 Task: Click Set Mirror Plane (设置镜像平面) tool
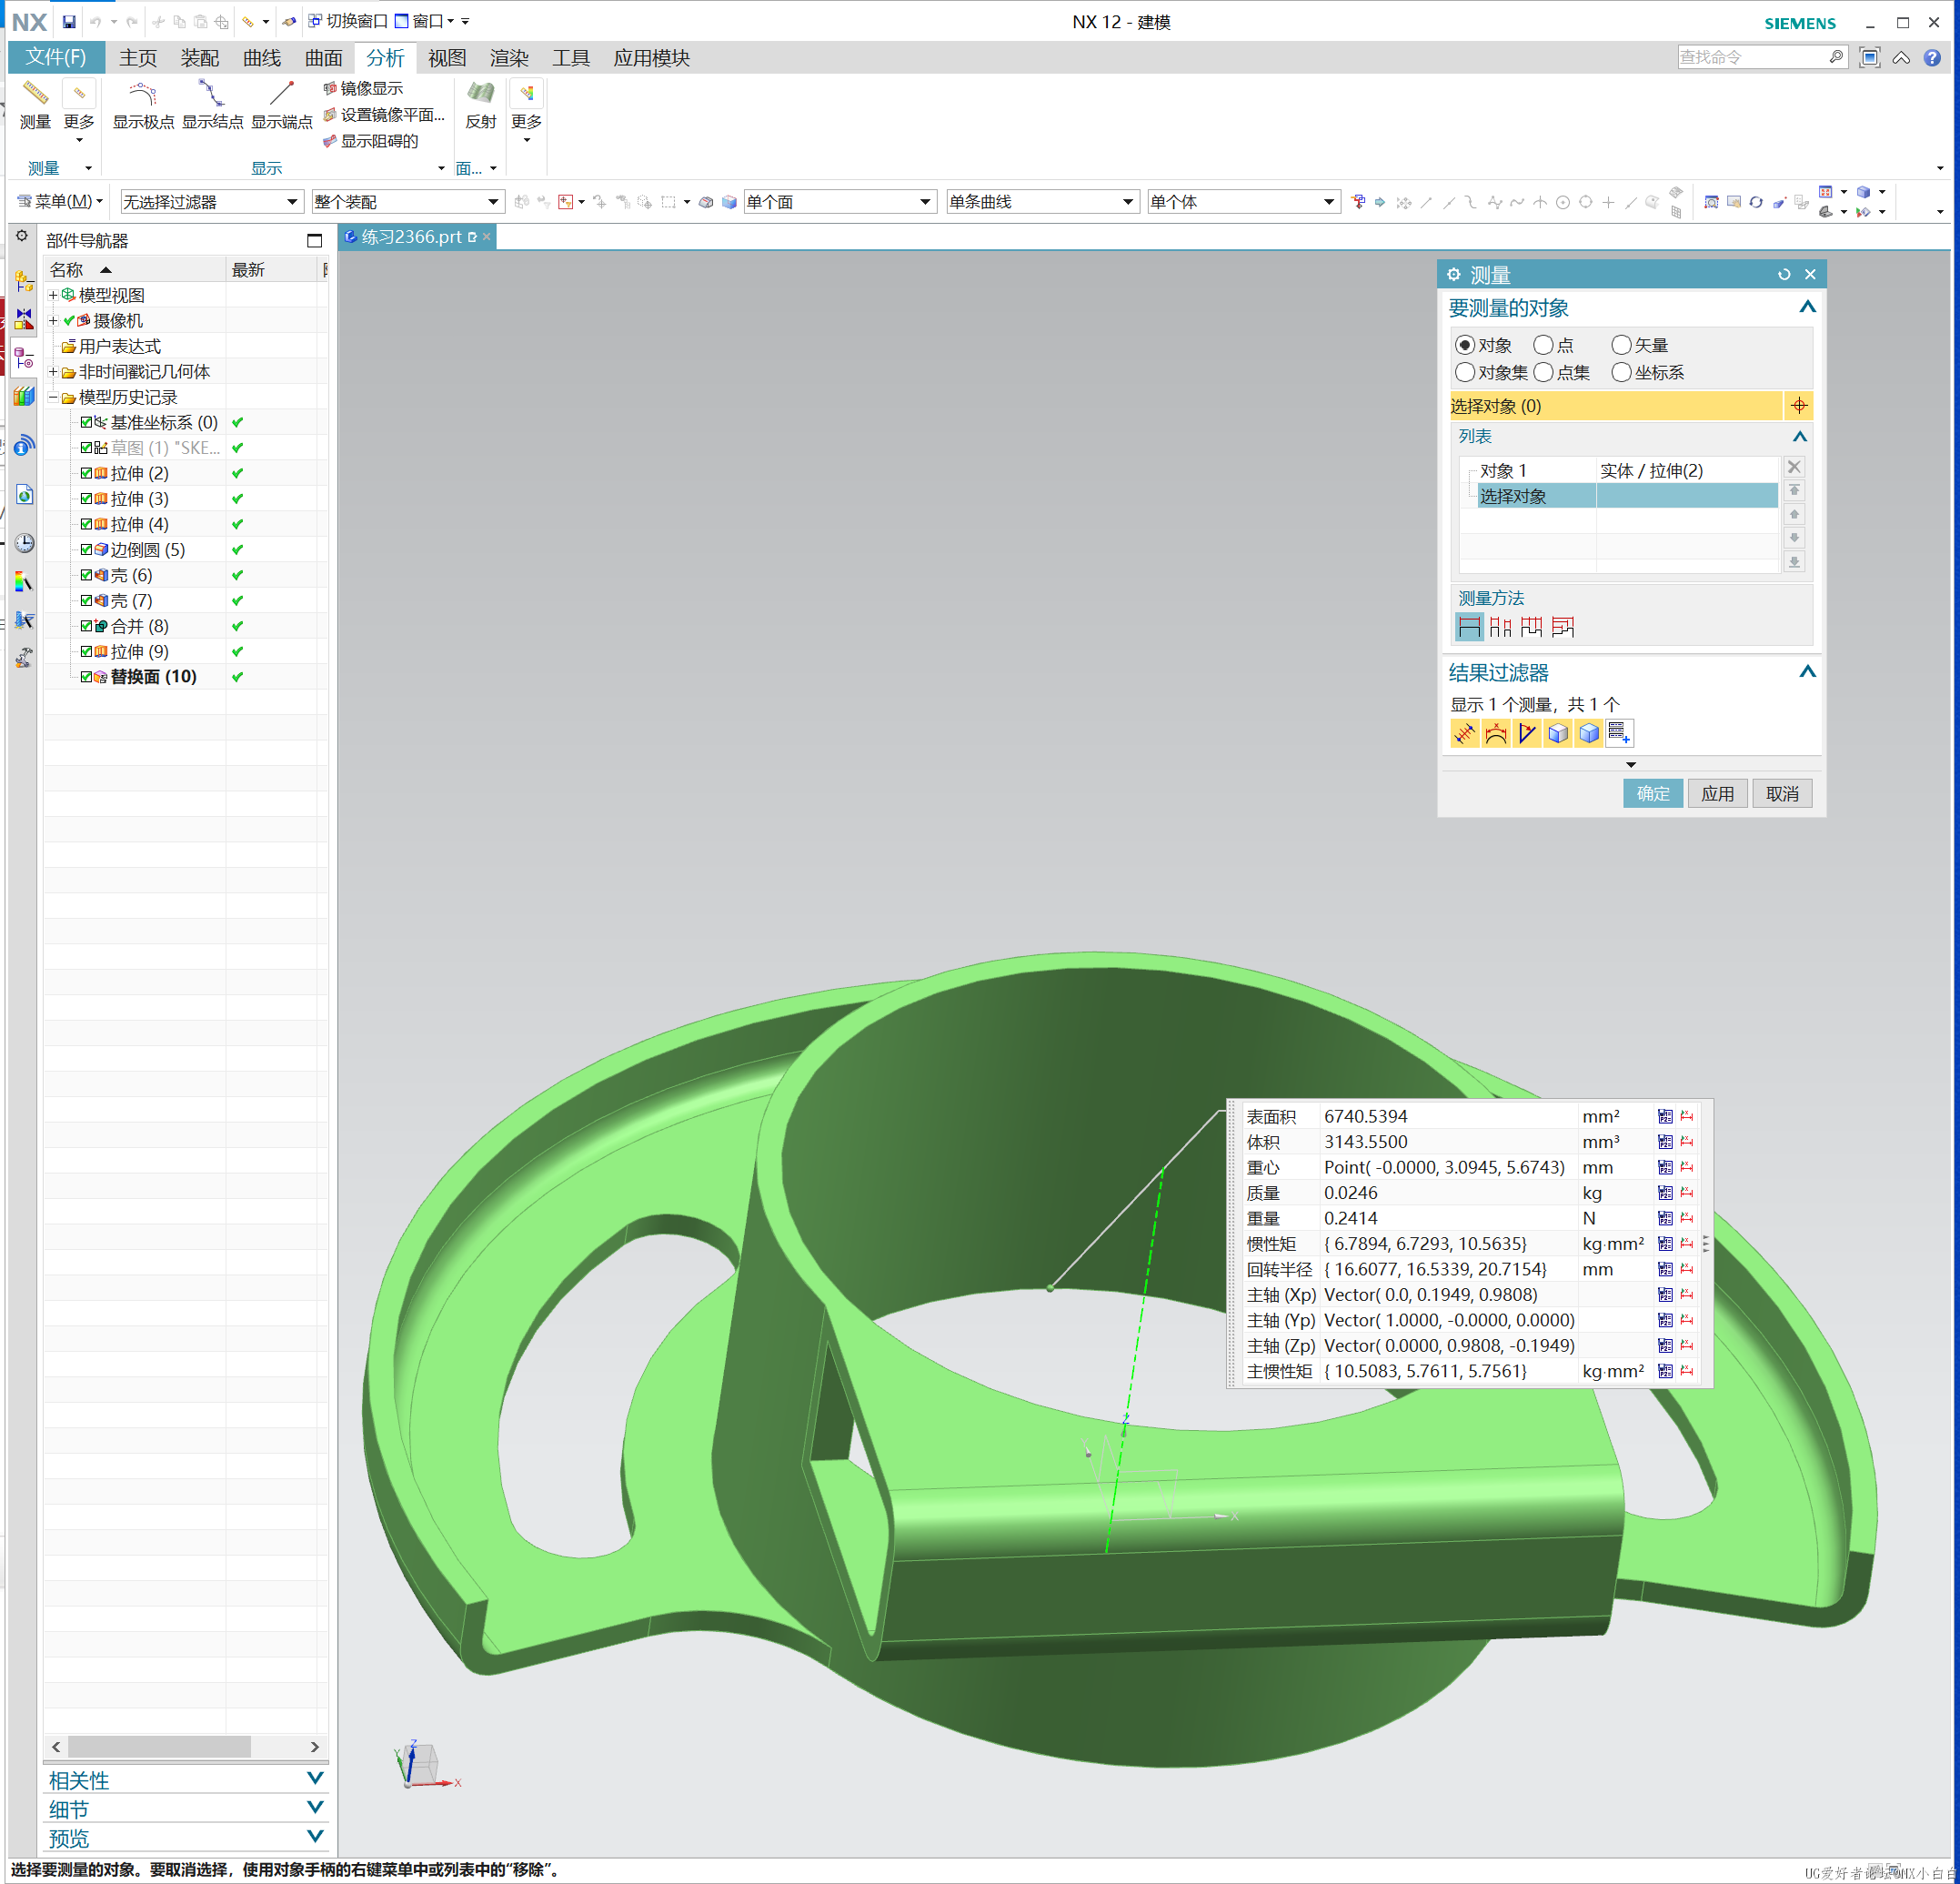pos(383,115)
